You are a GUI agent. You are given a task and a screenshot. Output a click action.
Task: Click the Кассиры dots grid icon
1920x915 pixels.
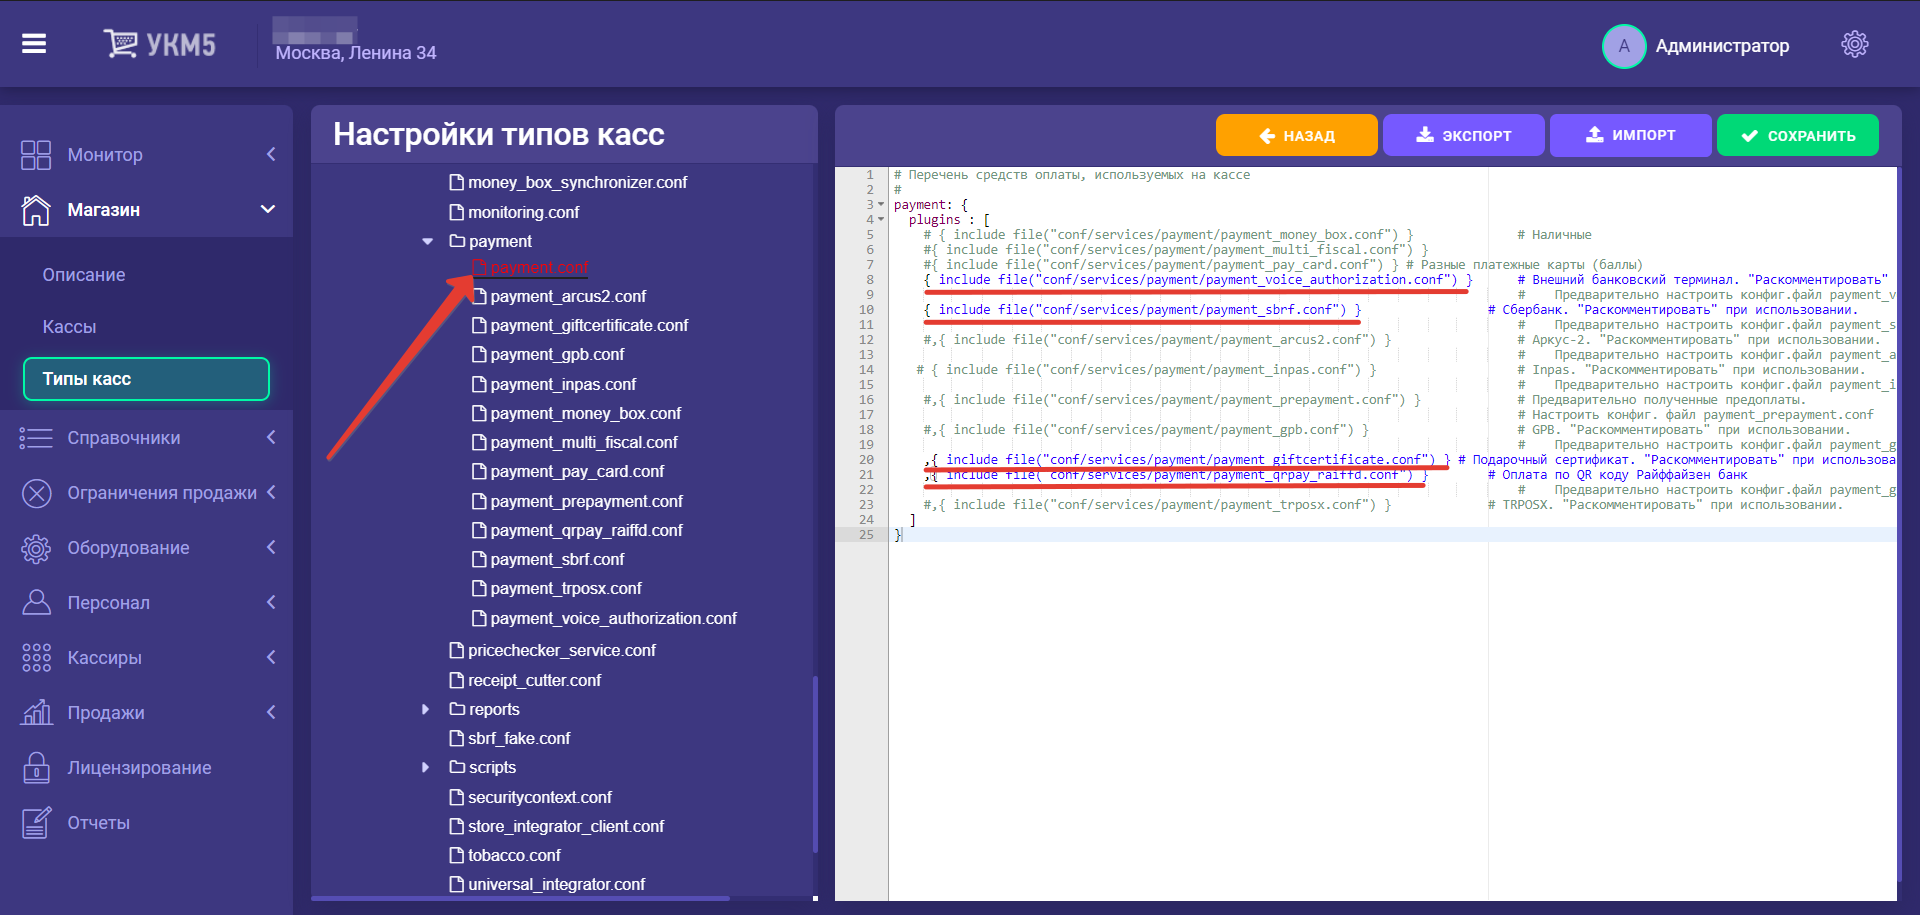pos(36,658)
